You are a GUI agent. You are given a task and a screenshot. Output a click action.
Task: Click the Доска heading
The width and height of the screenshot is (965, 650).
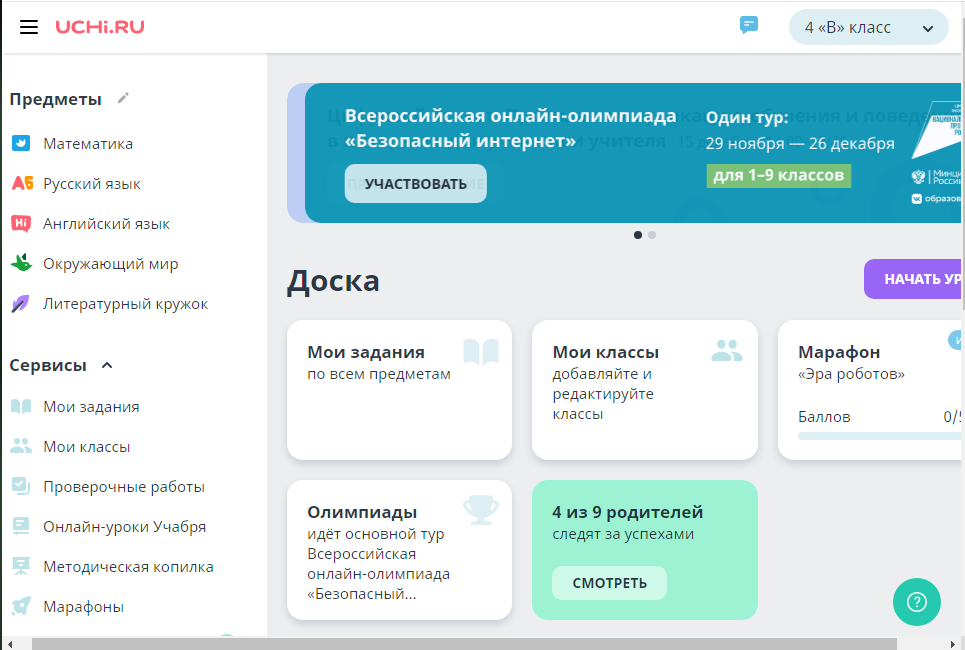click(333, 281)
